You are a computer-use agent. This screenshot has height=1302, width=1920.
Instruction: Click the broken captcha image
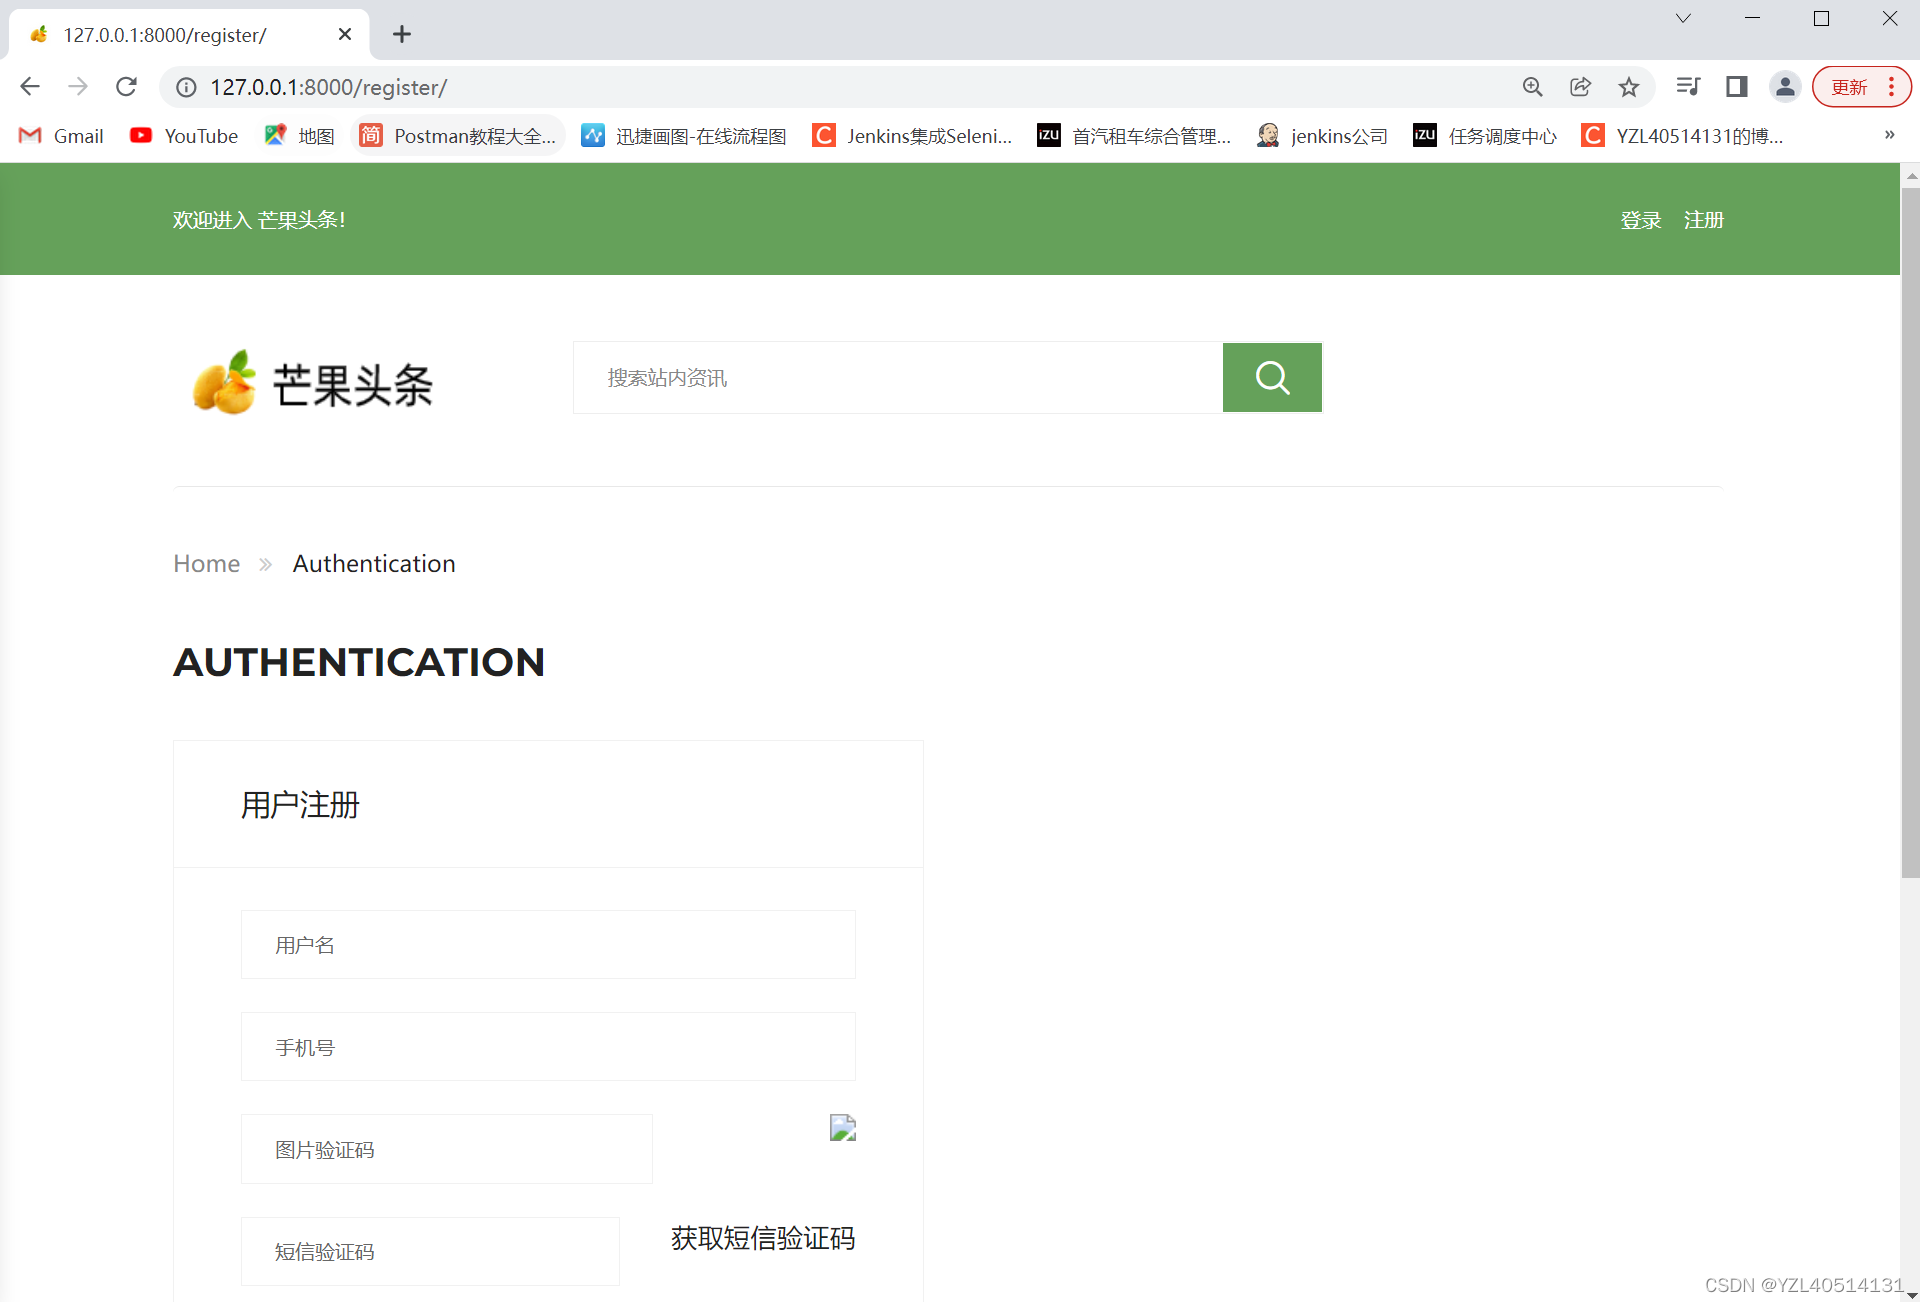click(x=842, y=1128)
